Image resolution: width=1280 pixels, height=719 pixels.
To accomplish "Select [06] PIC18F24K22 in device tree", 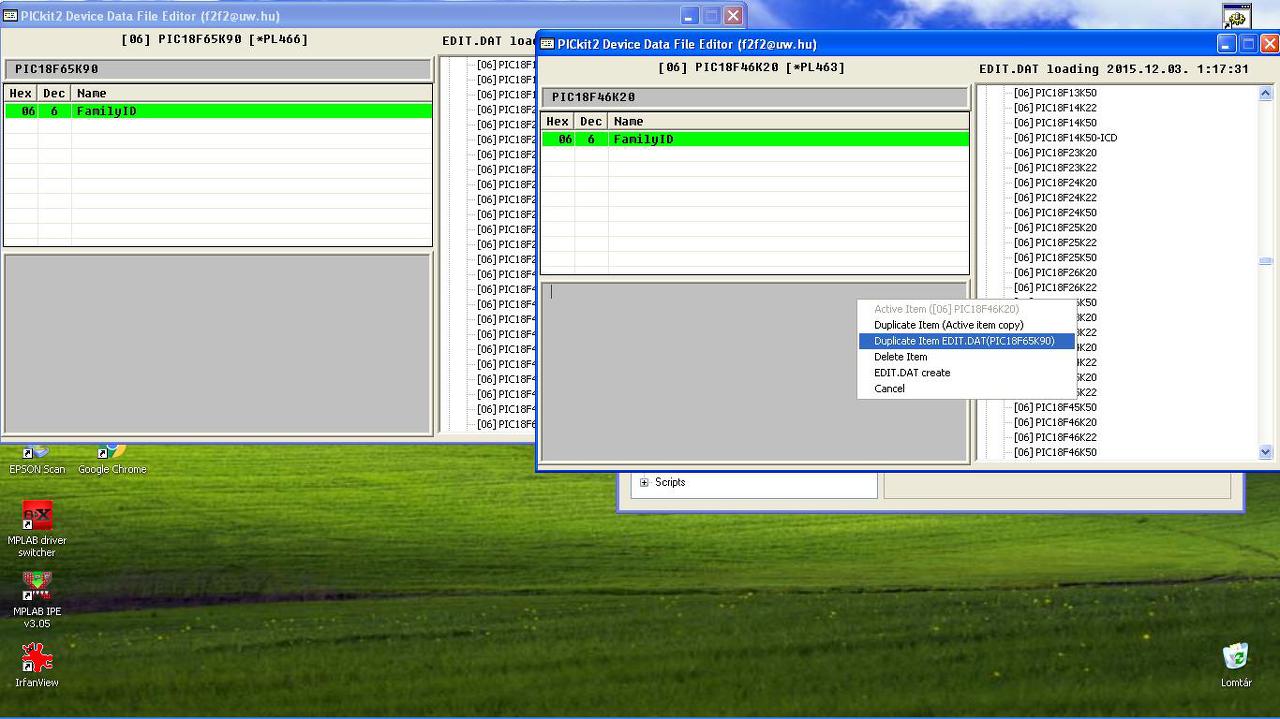I will [1055, 198].
